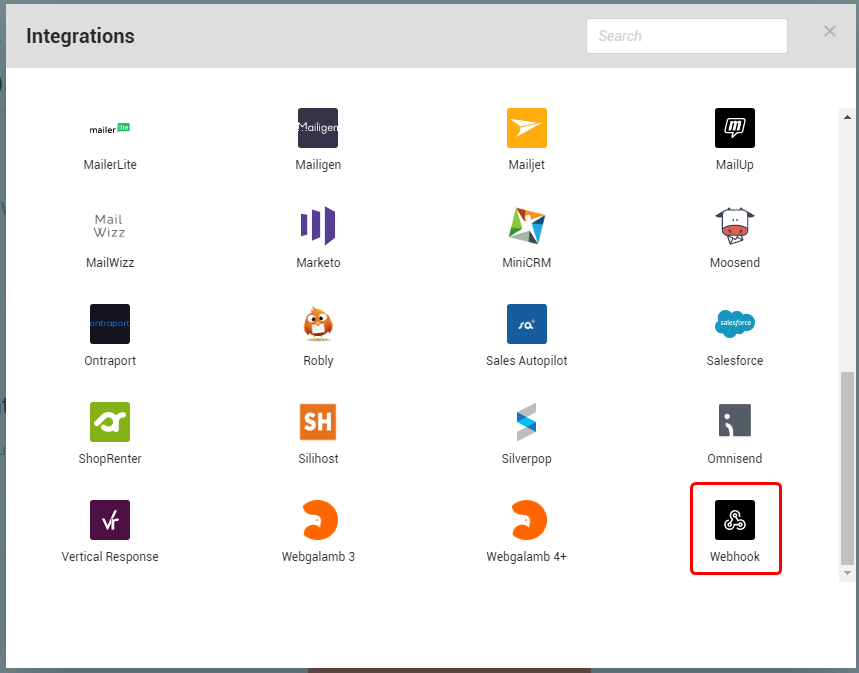
Task: Open the Webhook integration
Action: coord(735,520)
